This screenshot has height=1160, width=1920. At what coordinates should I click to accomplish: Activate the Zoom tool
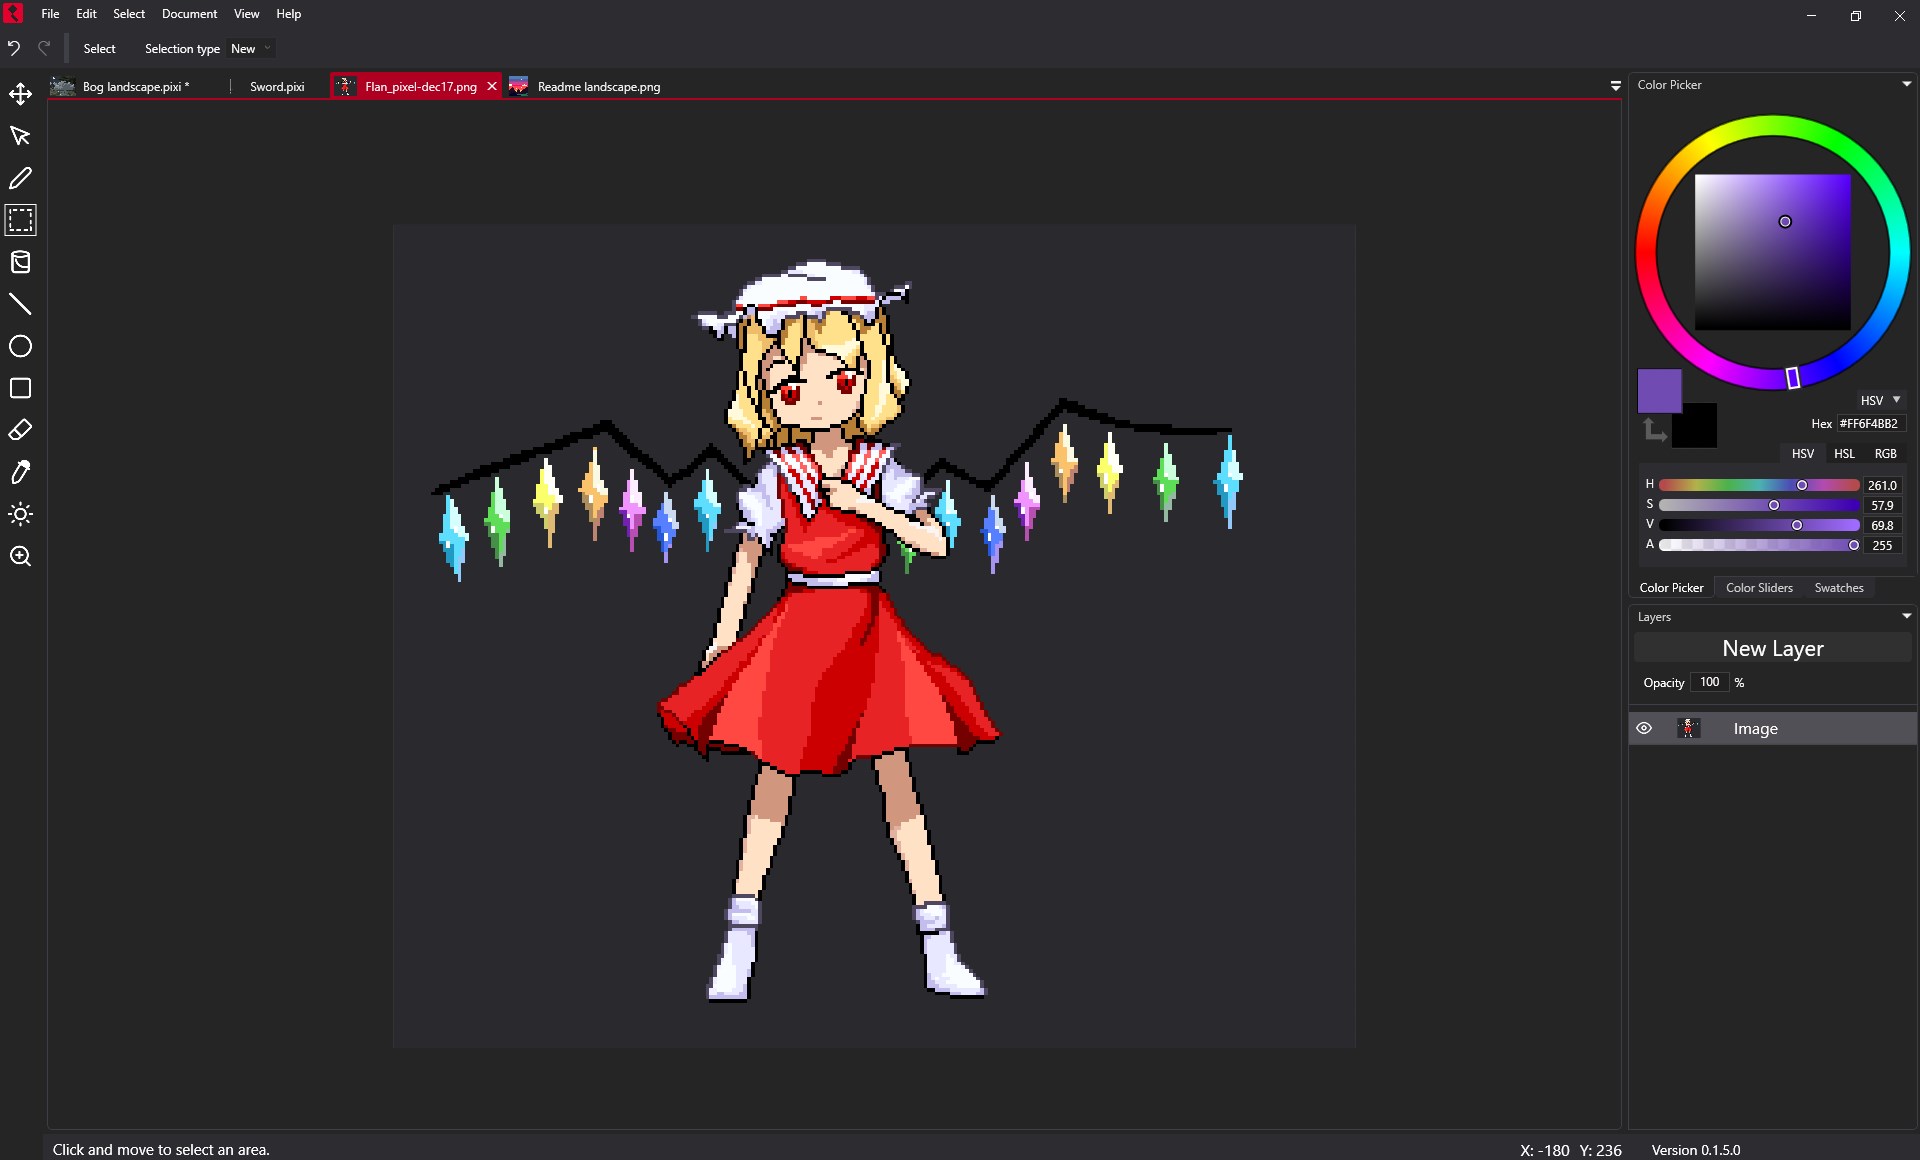coord(20,556)
